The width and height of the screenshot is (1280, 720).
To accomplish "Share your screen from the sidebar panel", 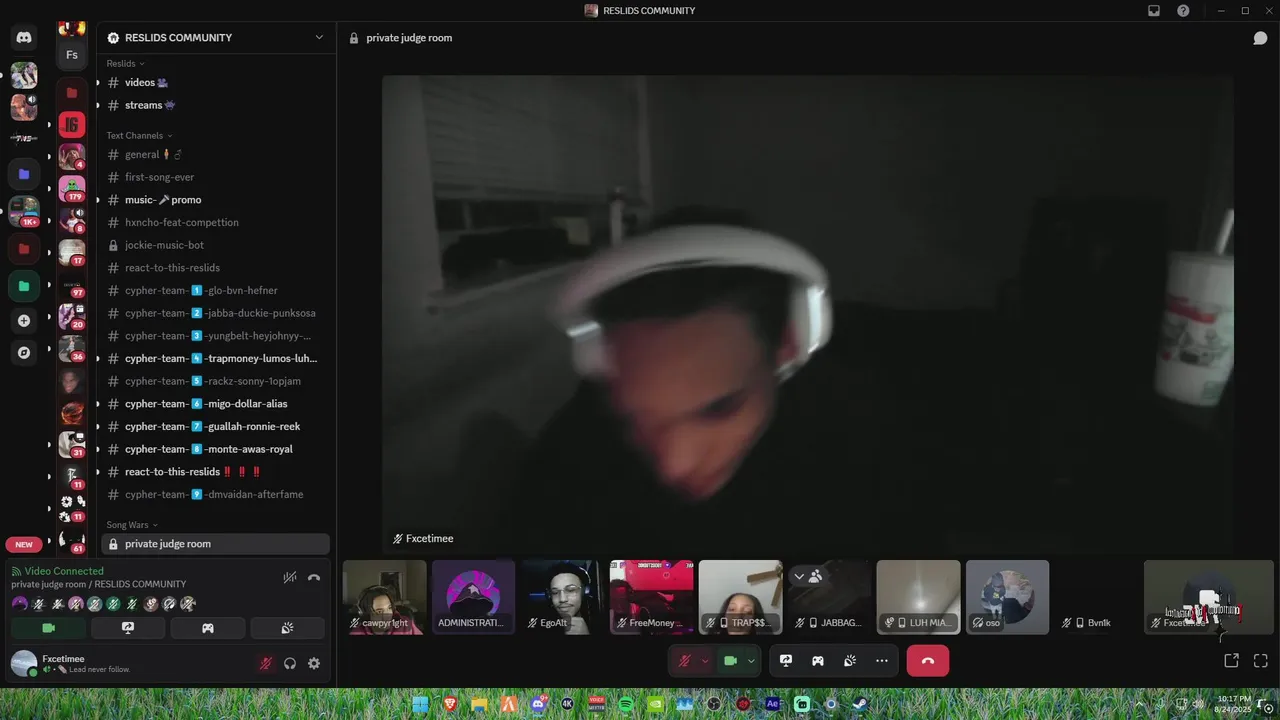I will click(x=128, y=628).
